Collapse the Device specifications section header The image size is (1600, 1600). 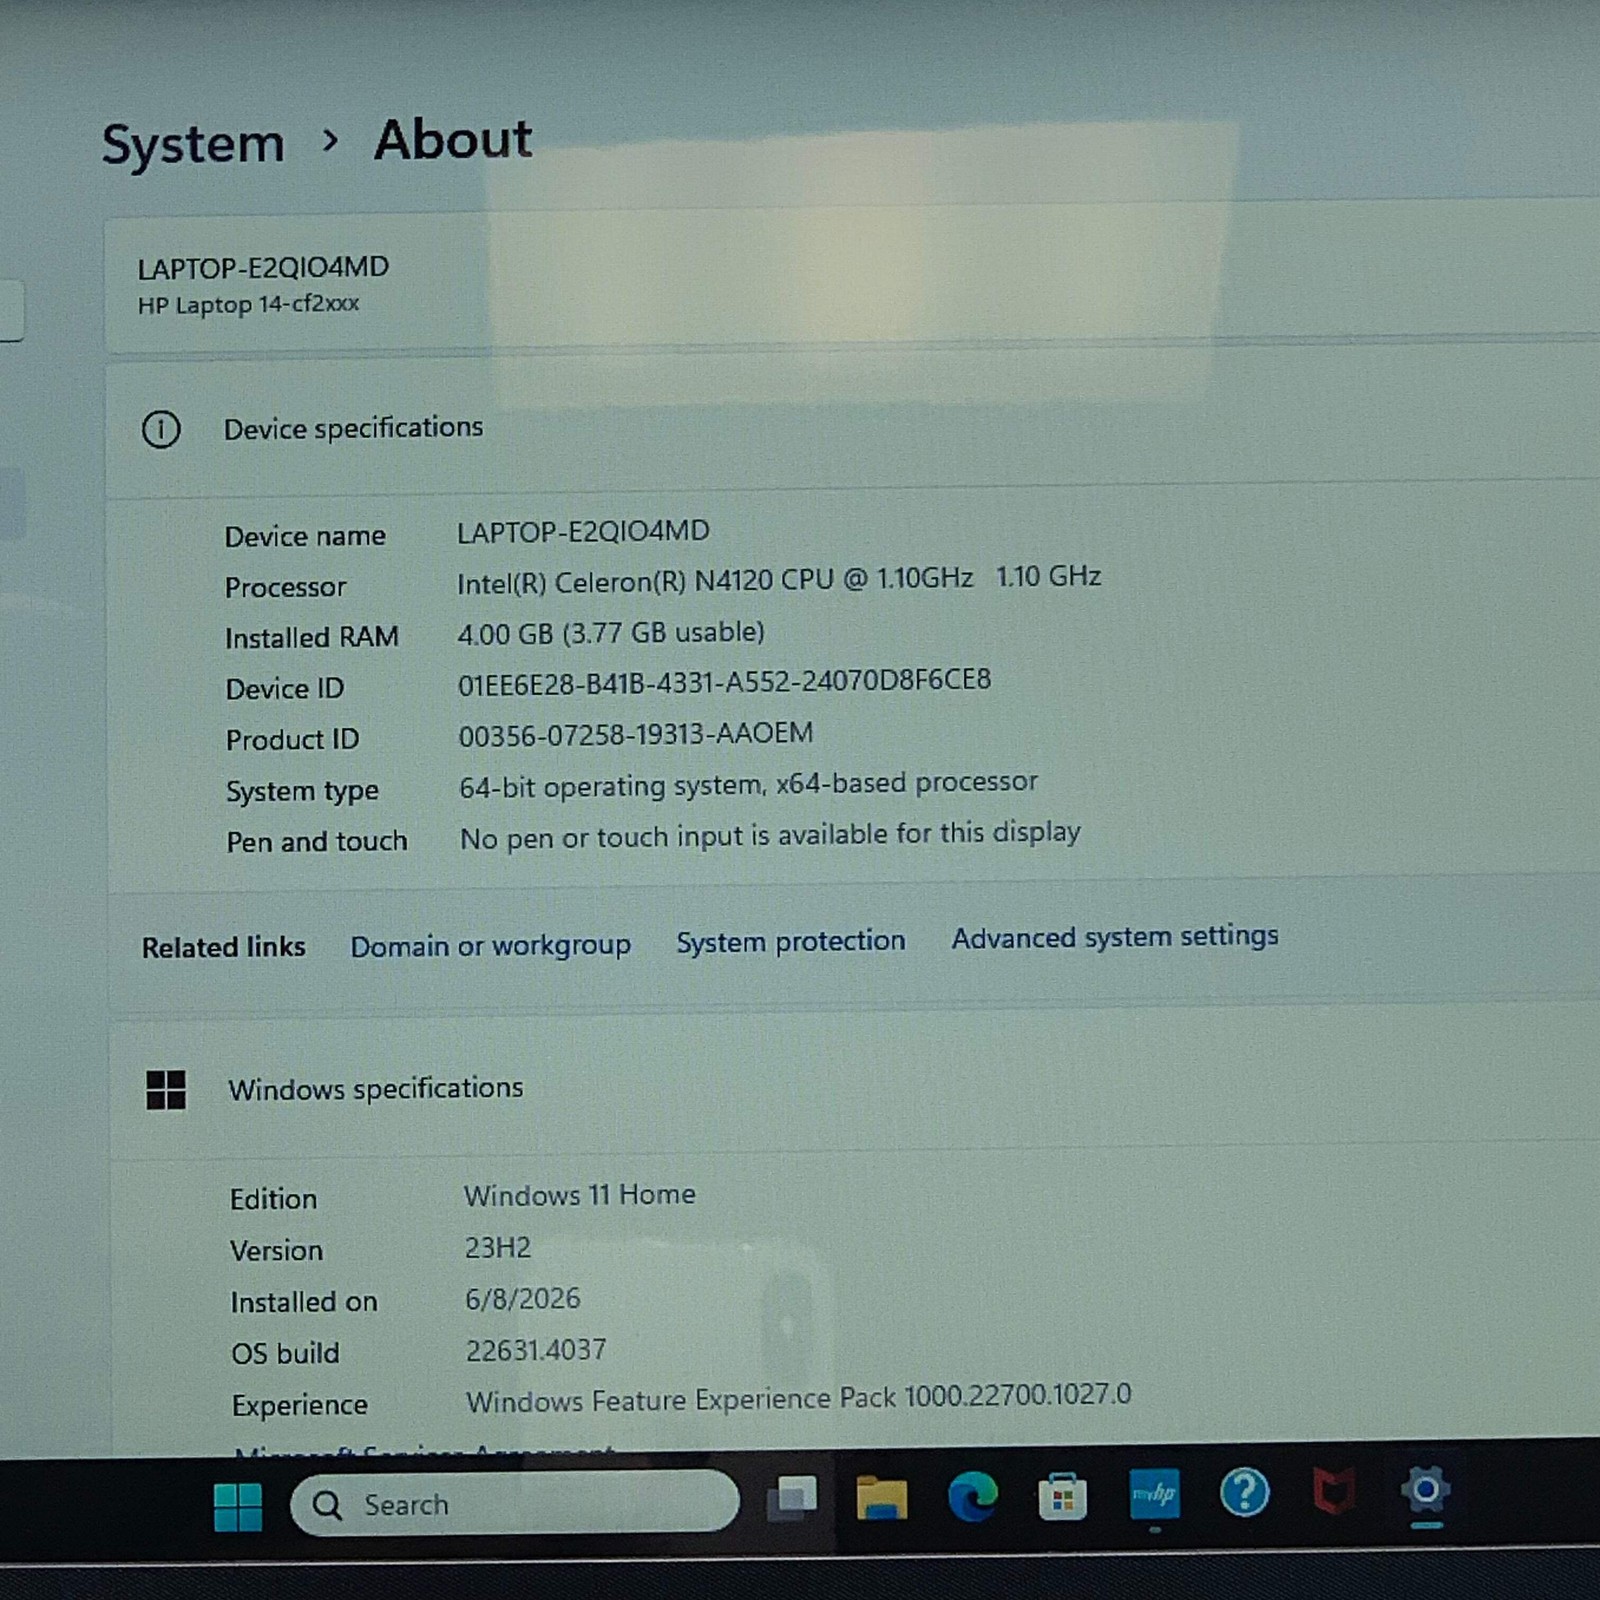coord(852,428)
